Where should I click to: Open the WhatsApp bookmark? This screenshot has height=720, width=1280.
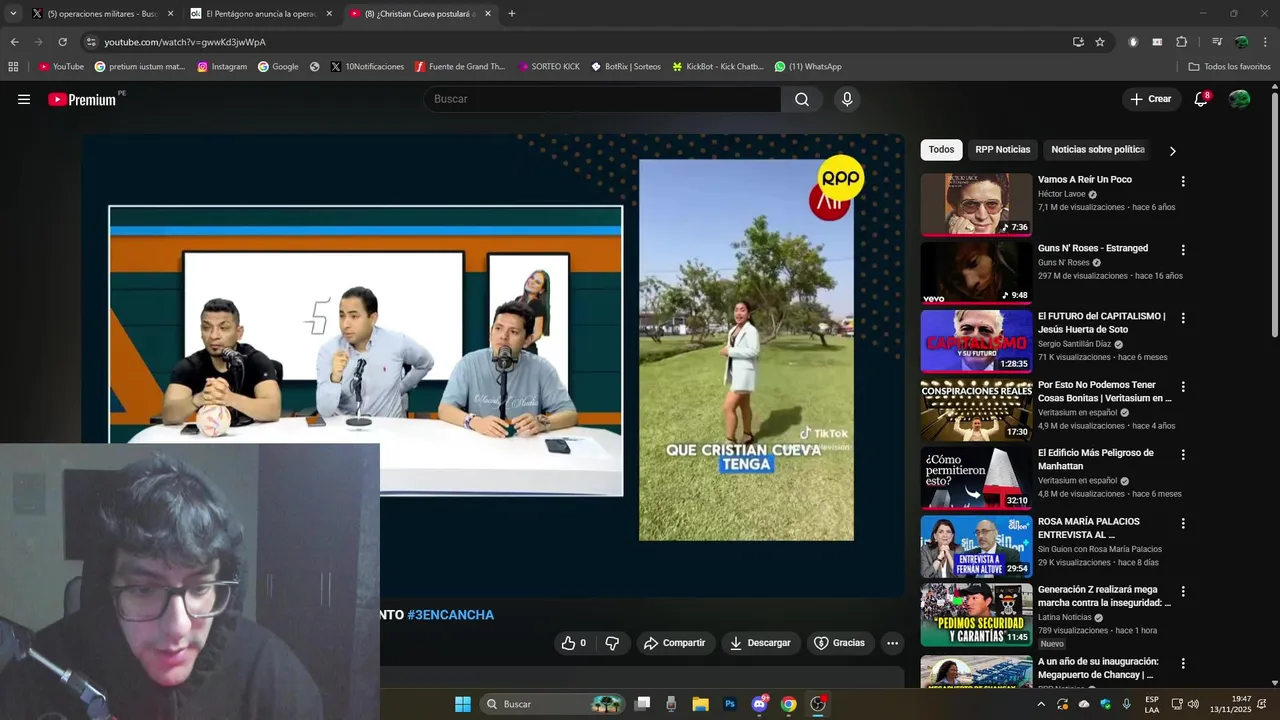pyautogui.click(x=807, y=67)
